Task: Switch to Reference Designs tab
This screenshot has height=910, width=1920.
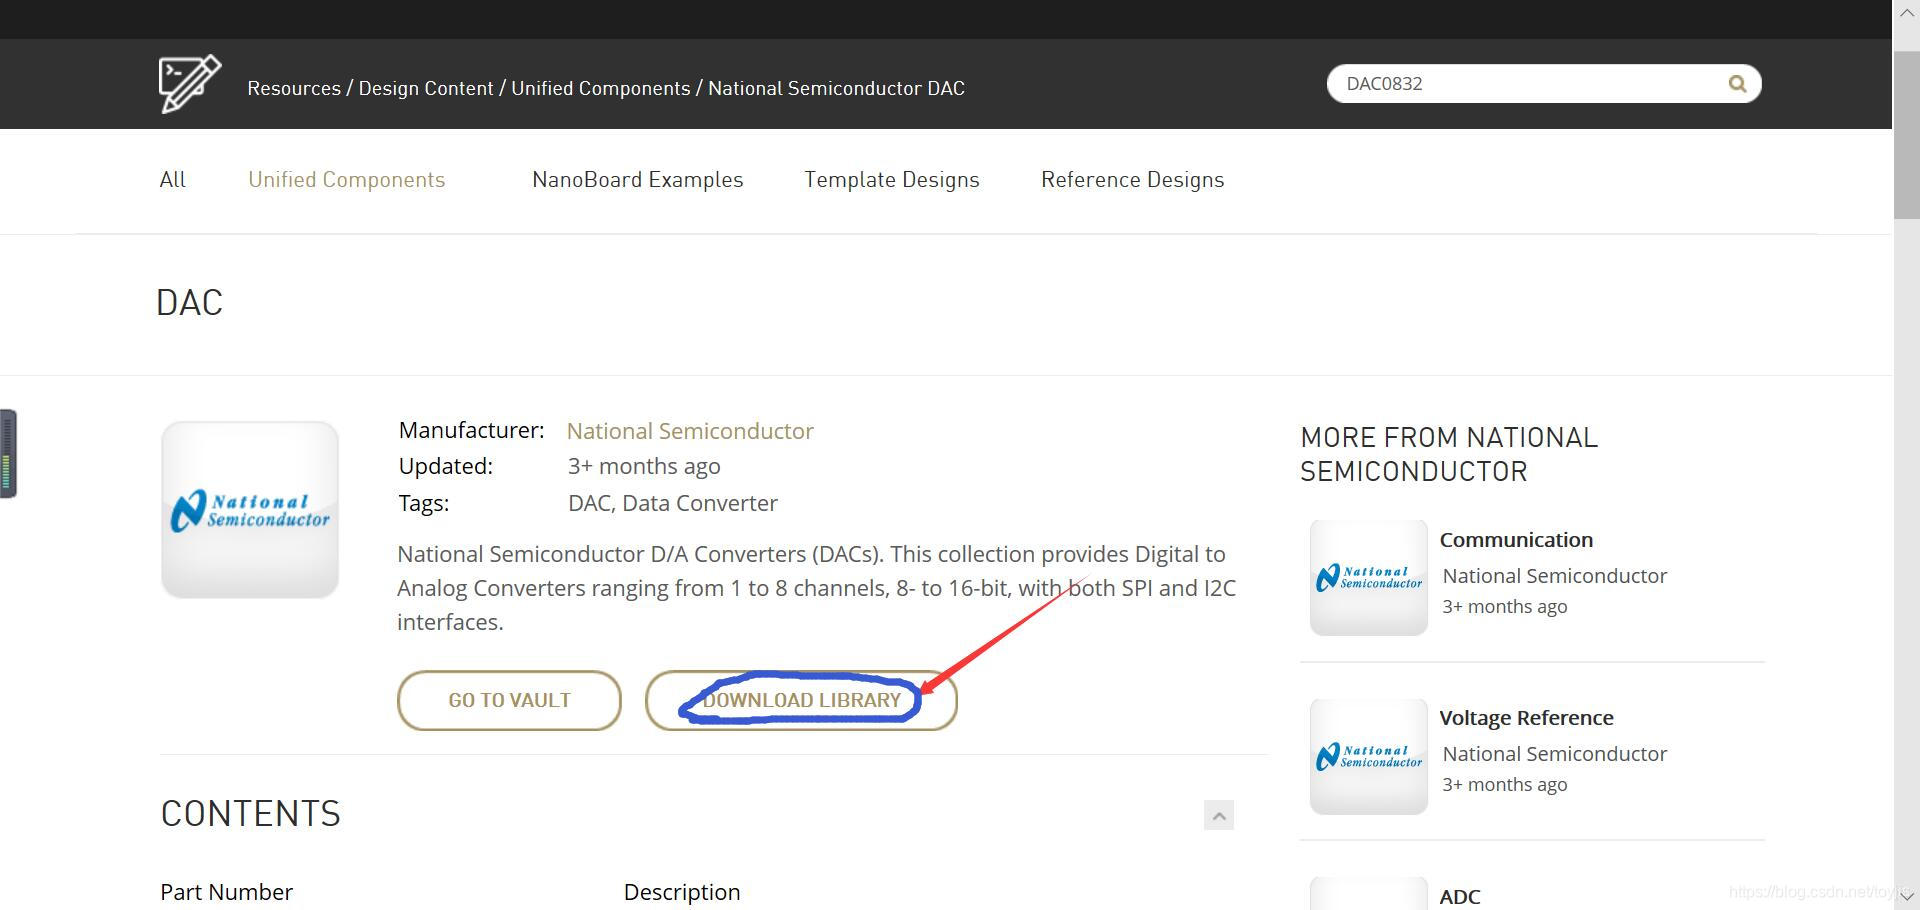Action: pyautogui.click(x=1132, y=180)
